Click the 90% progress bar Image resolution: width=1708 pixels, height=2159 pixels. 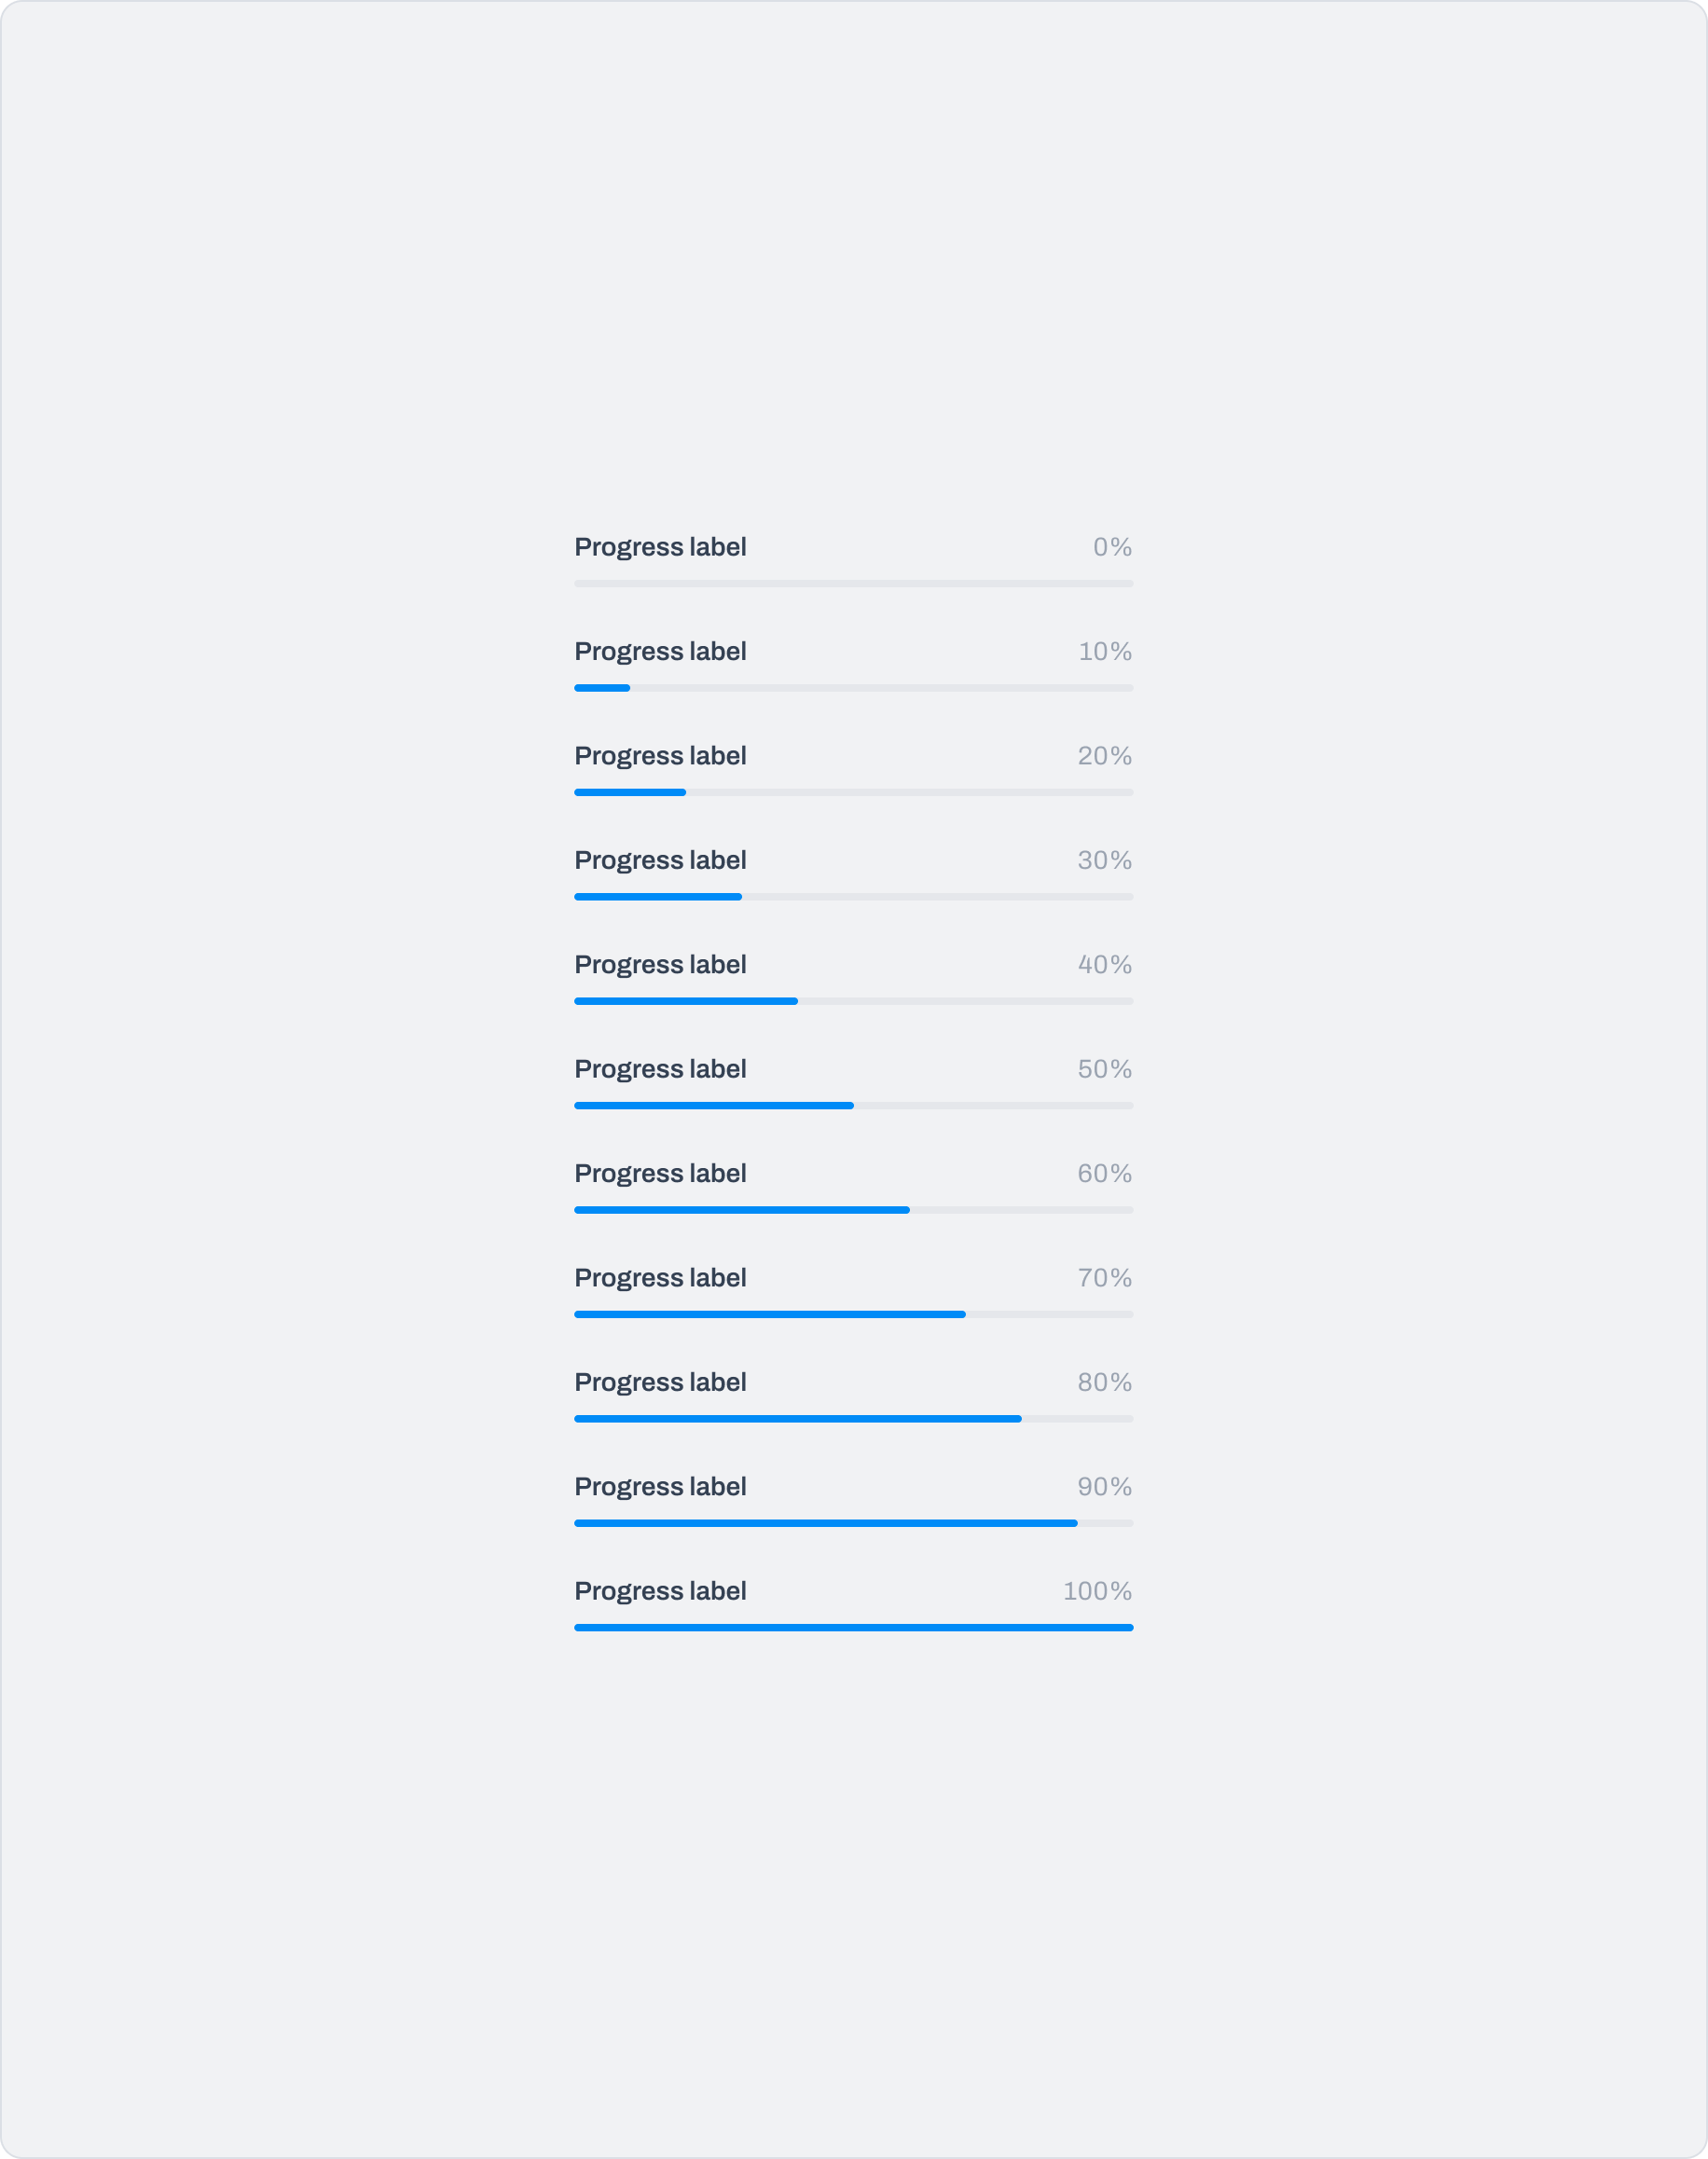coord(853,1524)
